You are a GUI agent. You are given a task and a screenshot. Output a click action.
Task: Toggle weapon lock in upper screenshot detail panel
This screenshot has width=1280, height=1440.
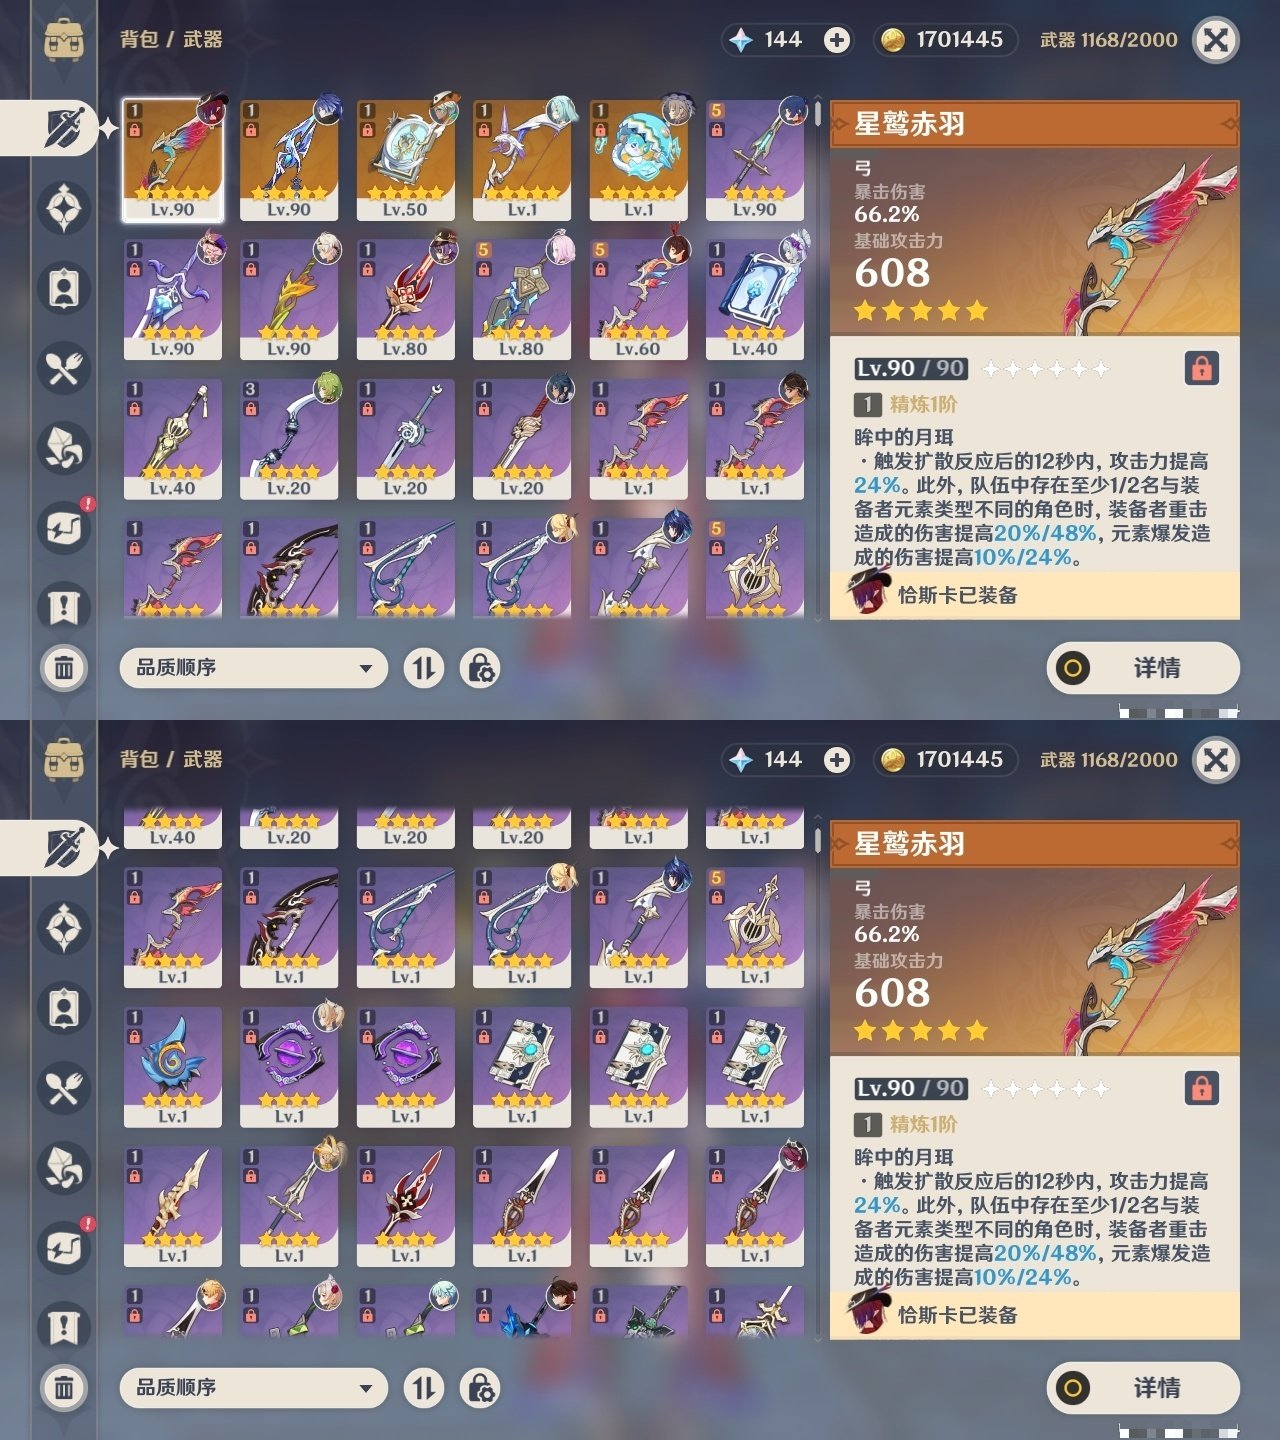click(1201, 368)
